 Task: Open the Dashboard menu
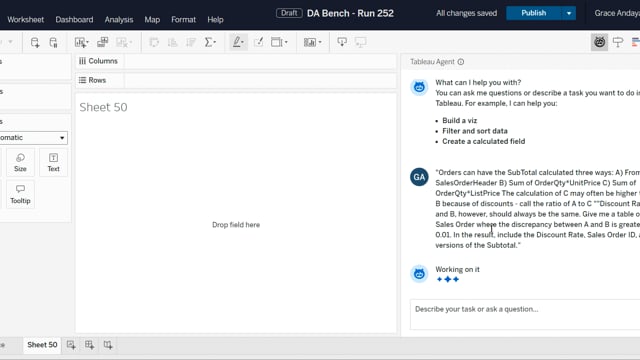(74, 20)
